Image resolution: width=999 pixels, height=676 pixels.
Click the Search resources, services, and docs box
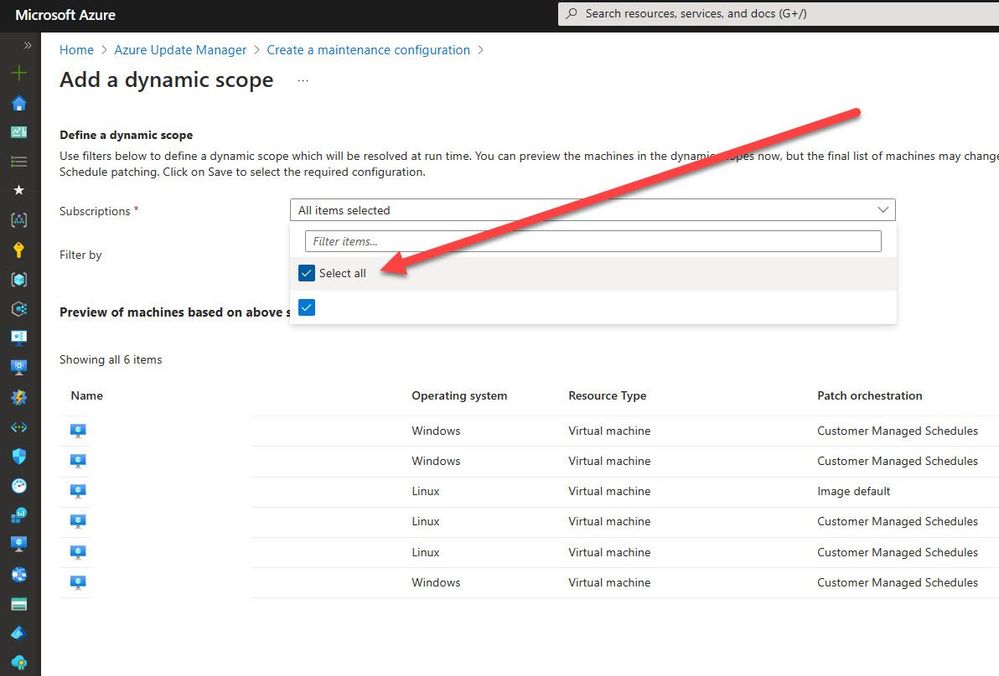pyautogui.click(x=779, y=13)
